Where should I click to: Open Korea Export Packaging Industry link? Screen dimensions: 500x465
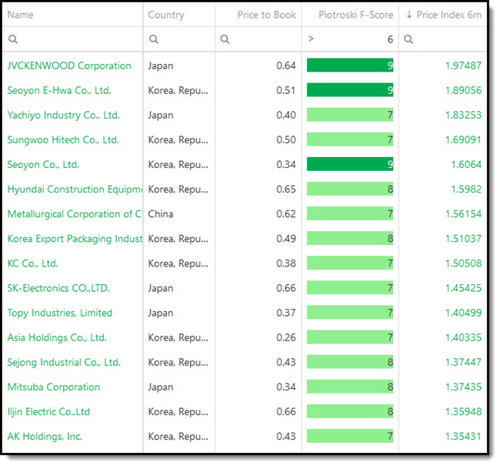[x=75, y=239]
